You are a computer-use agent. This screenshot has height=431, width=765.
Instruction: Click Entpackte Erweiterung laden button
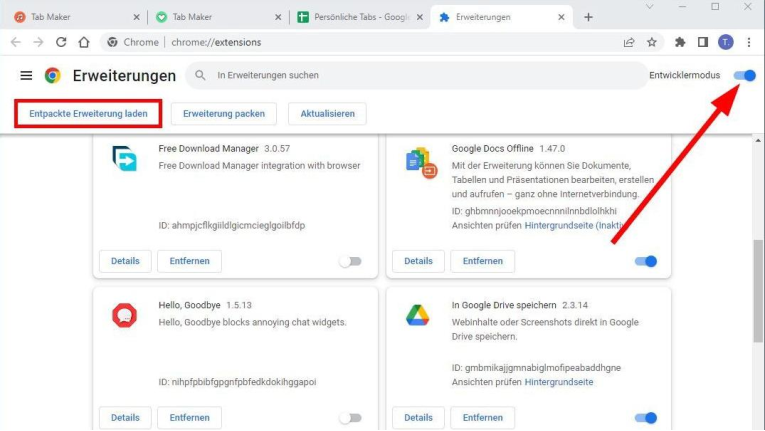(88, 114)
